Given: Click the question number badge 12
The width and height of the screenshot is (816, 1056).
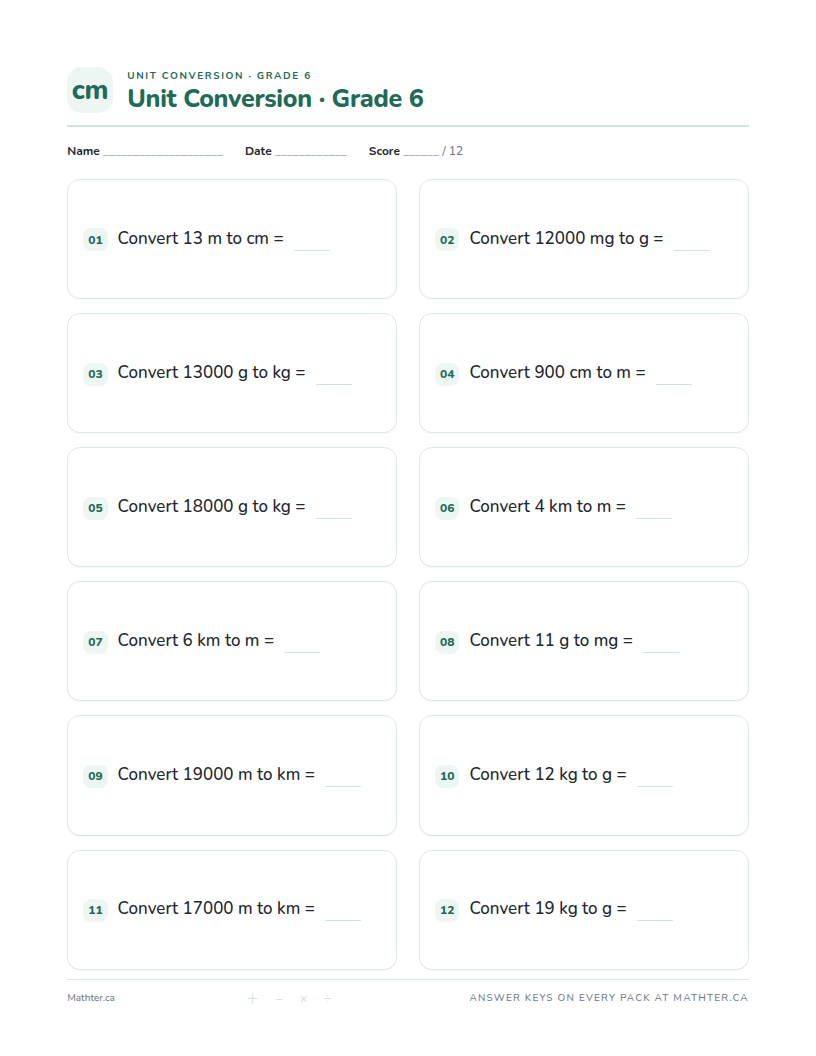Looking at the screenshot, I should point(448,910).
